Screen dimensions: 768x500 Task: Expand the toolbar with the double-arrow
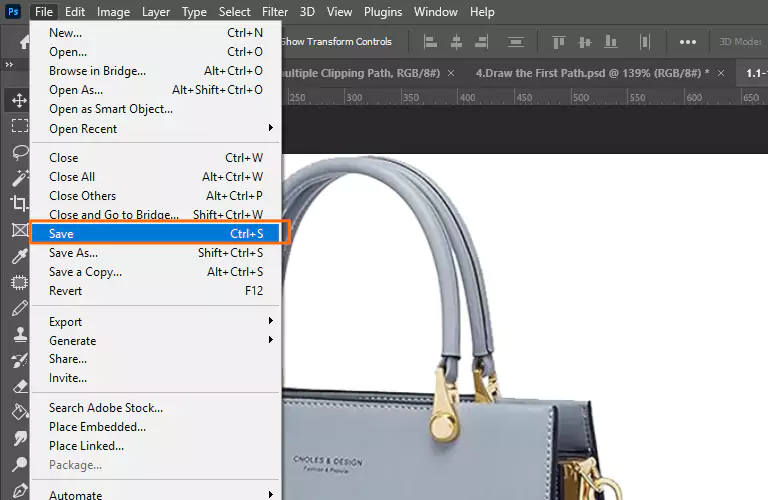click(x=9, y=65)
